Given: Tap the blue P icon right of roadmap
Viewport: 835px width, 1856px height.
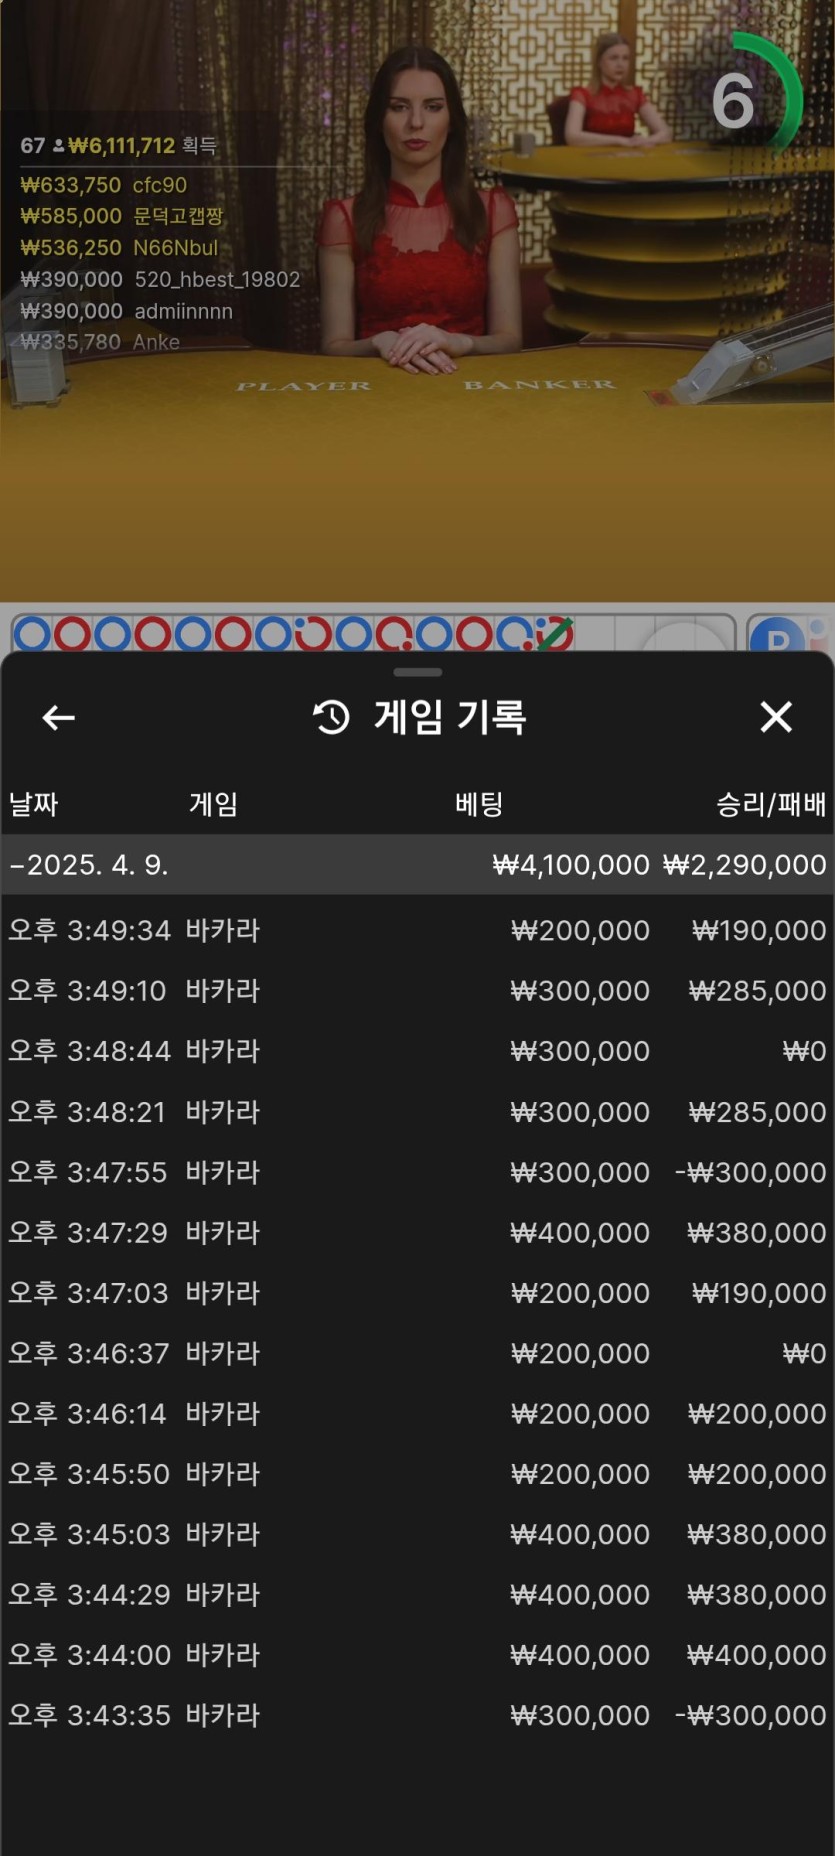Looking at the screenshot, I should [x=778, y=637].
